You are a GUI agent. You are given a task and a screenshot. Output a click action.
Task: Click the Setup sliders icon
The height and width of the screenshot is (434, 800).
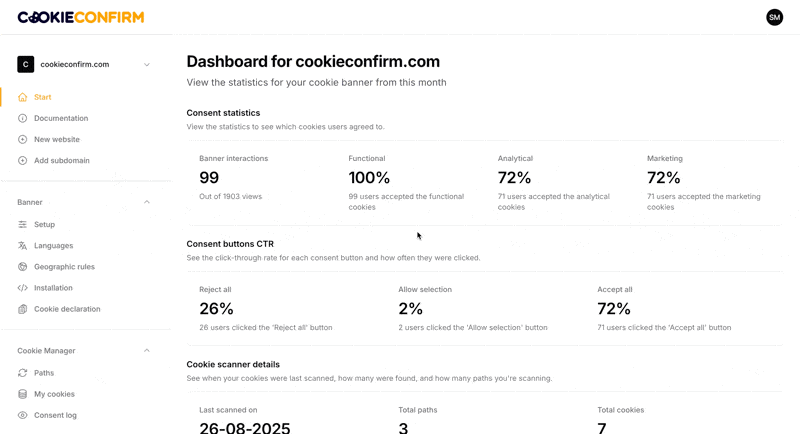point(22,224)
